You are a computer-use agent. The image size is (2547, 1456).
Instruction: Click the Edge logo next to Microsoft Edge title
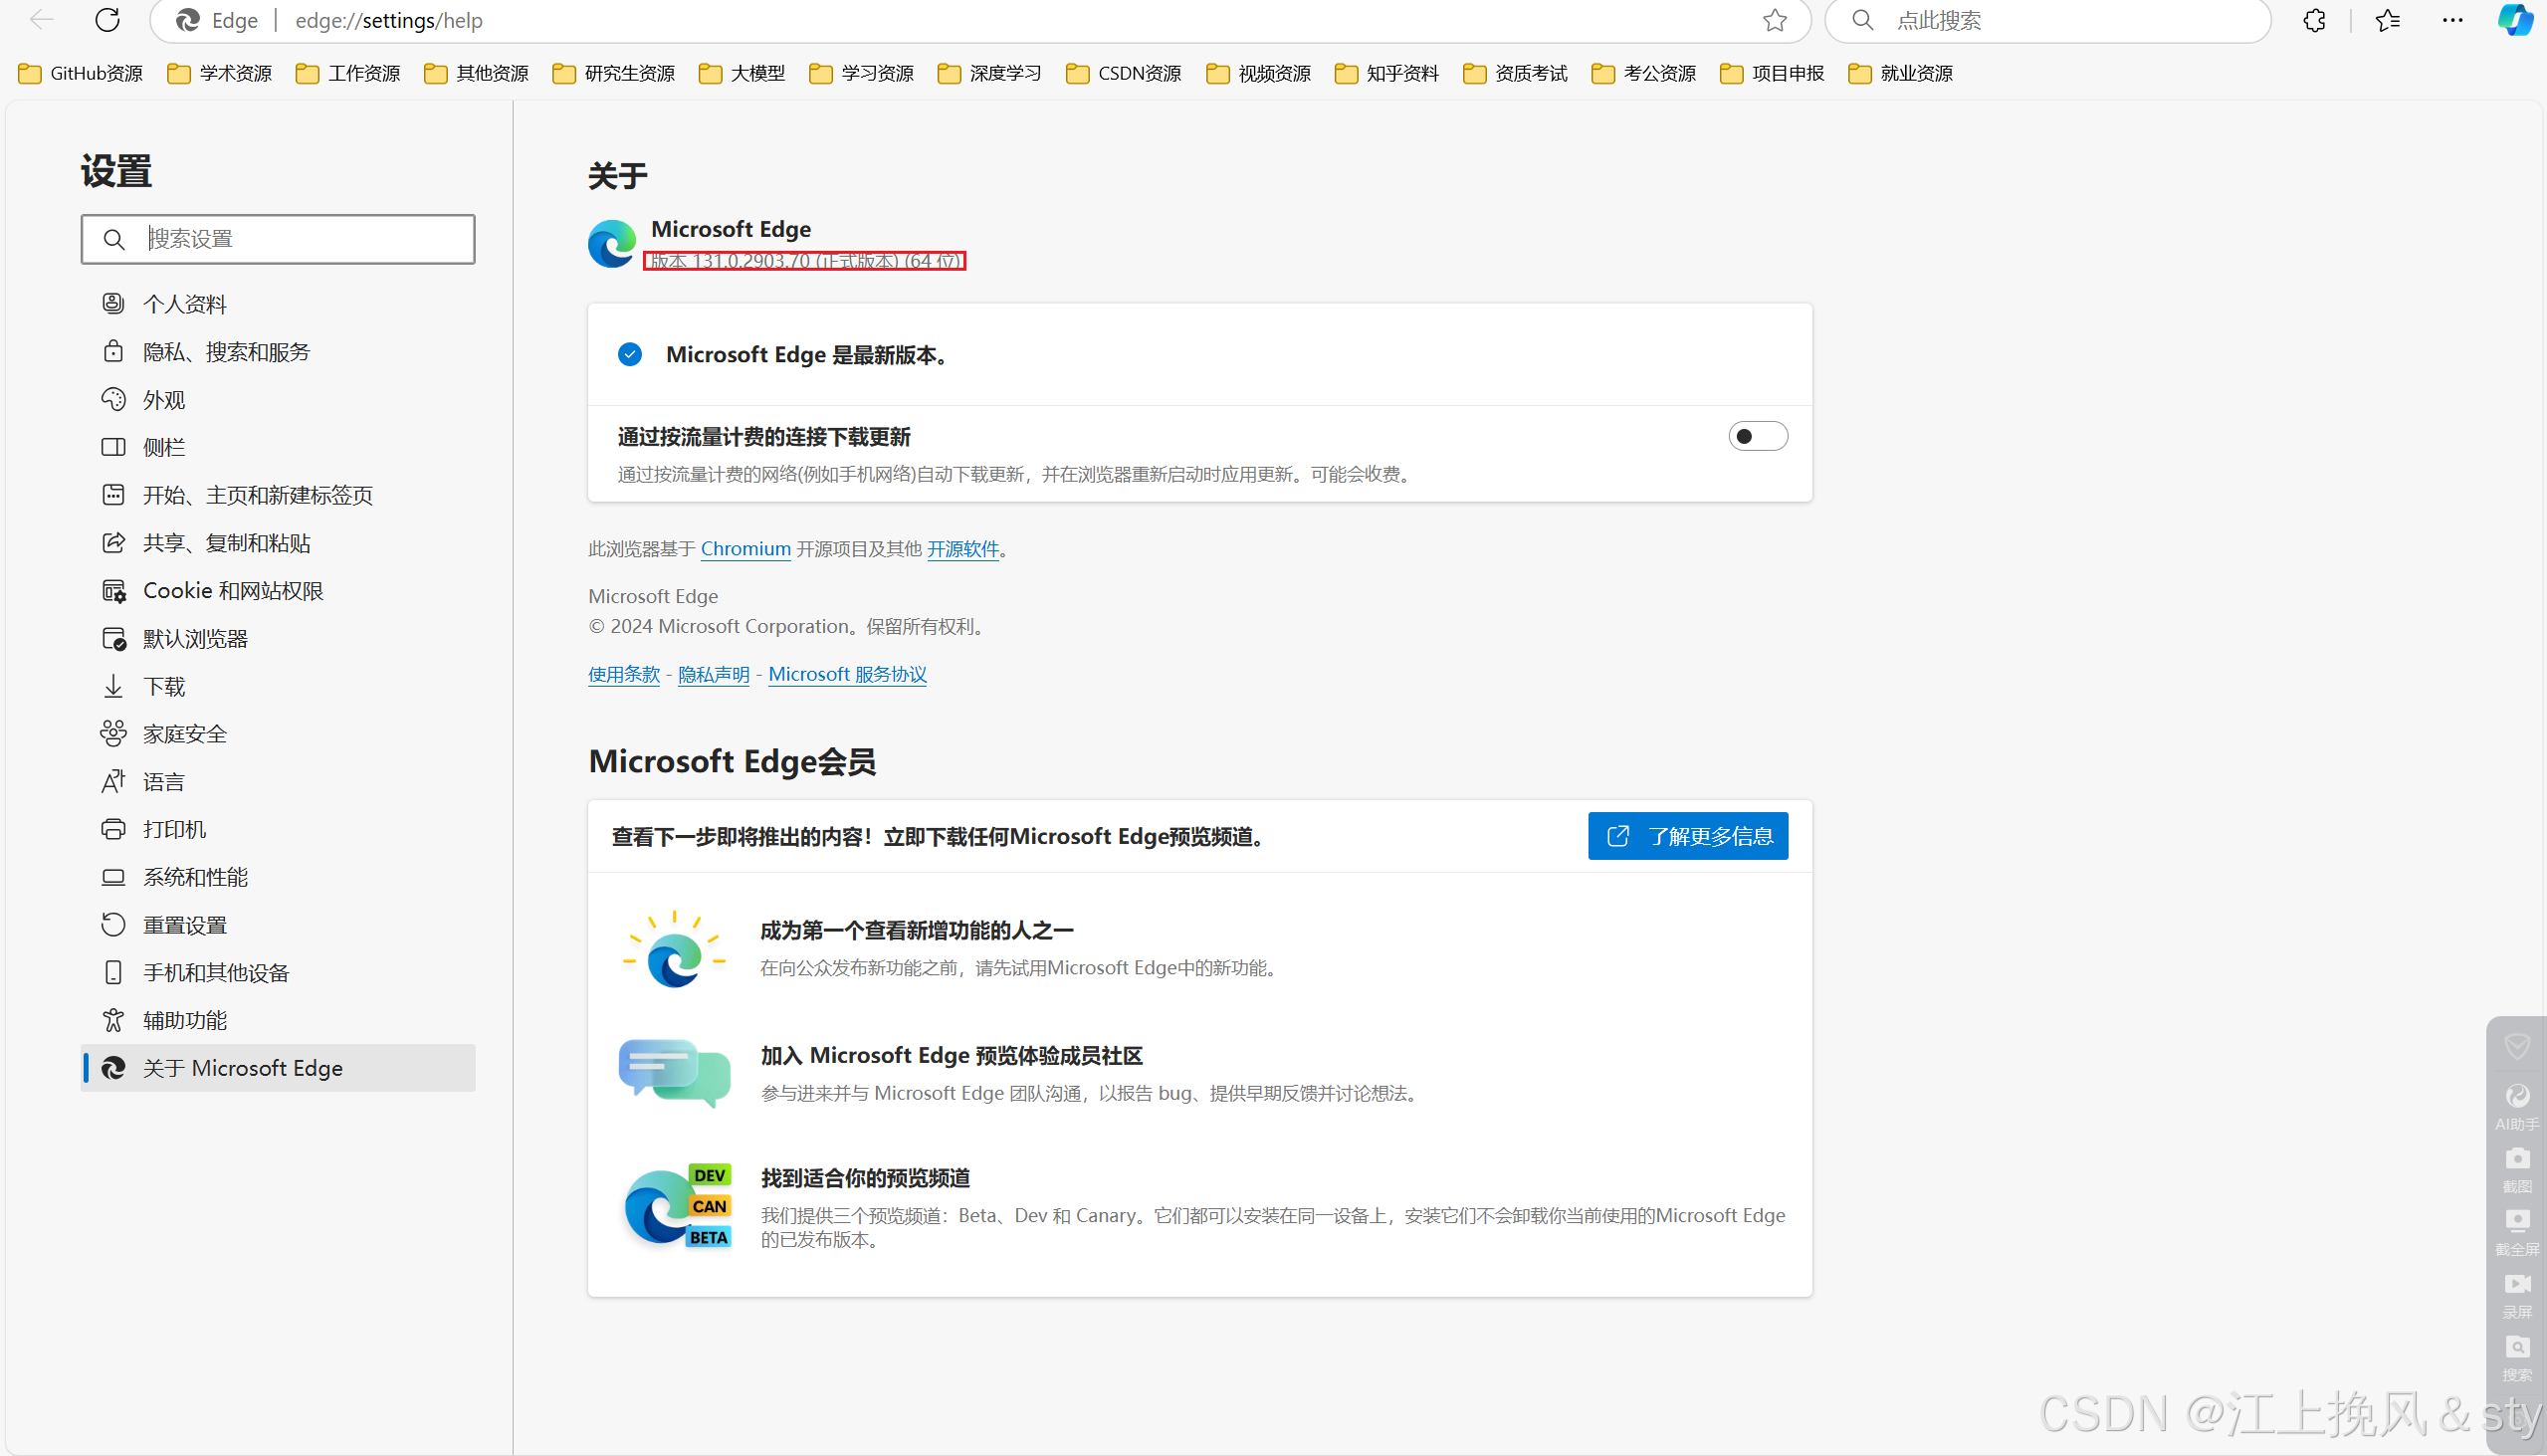point(611,244)
